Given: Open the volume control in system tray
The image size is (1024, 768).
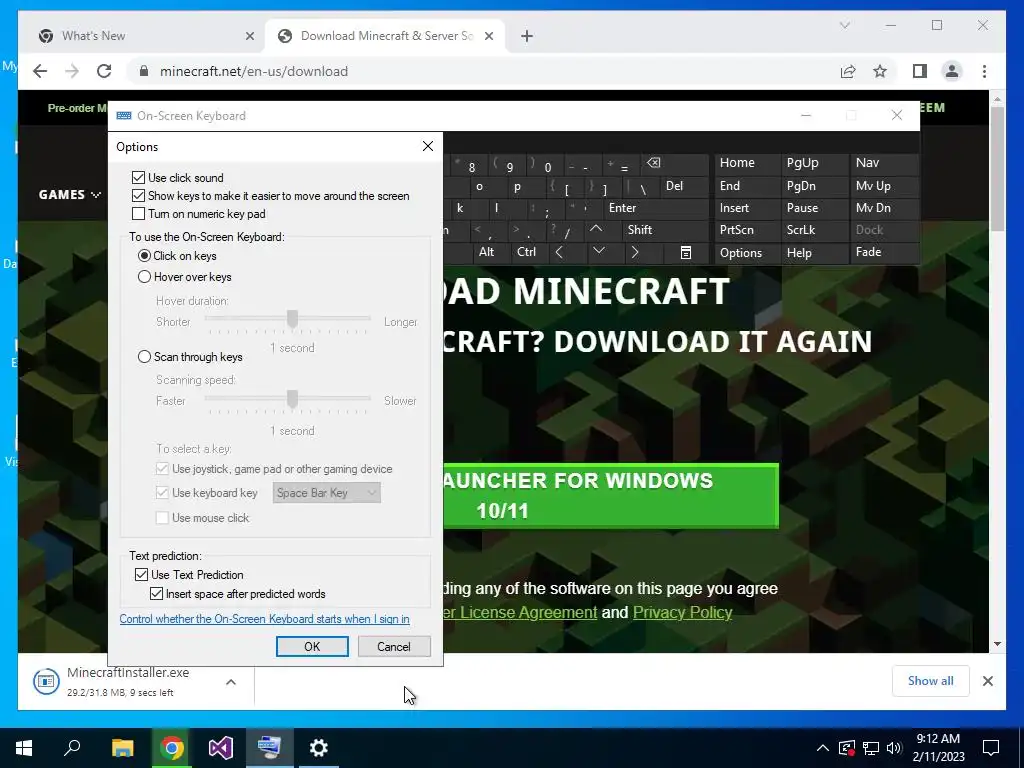Looking at the screenshot, I should (x=894, y=748).
